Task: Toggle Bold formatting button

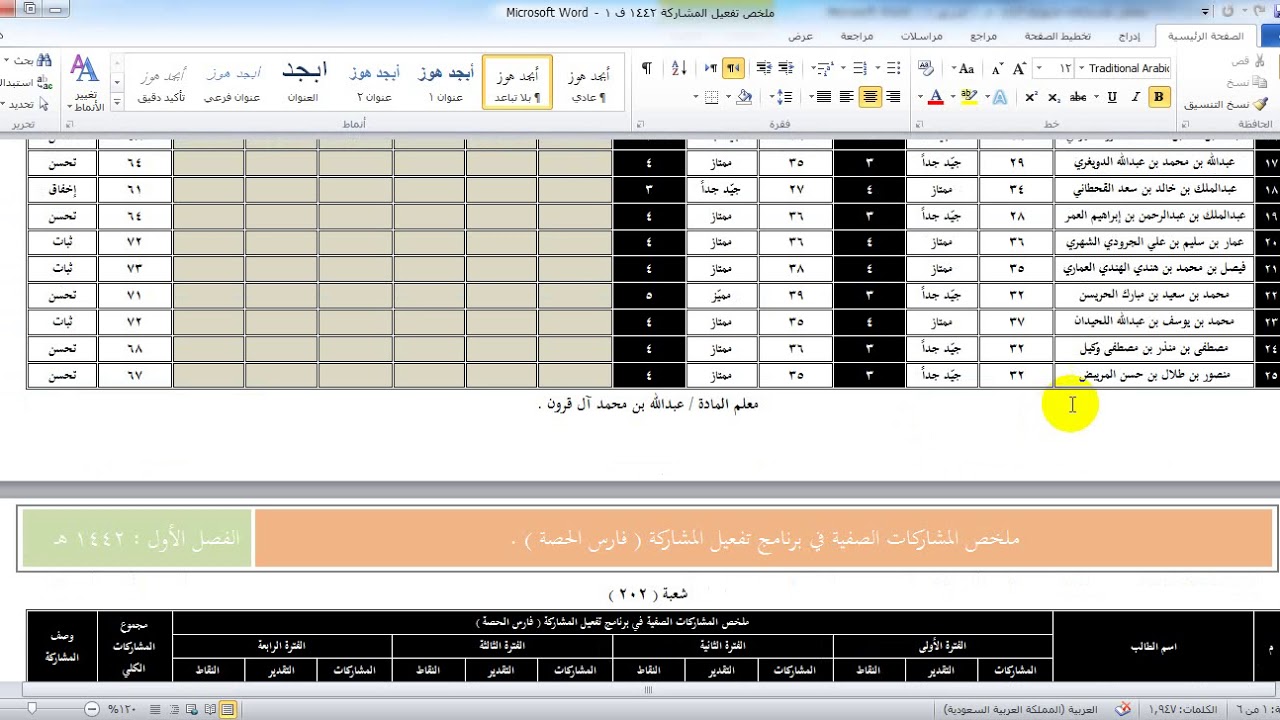Action: pyautogui.click(x=1159, y=97)
